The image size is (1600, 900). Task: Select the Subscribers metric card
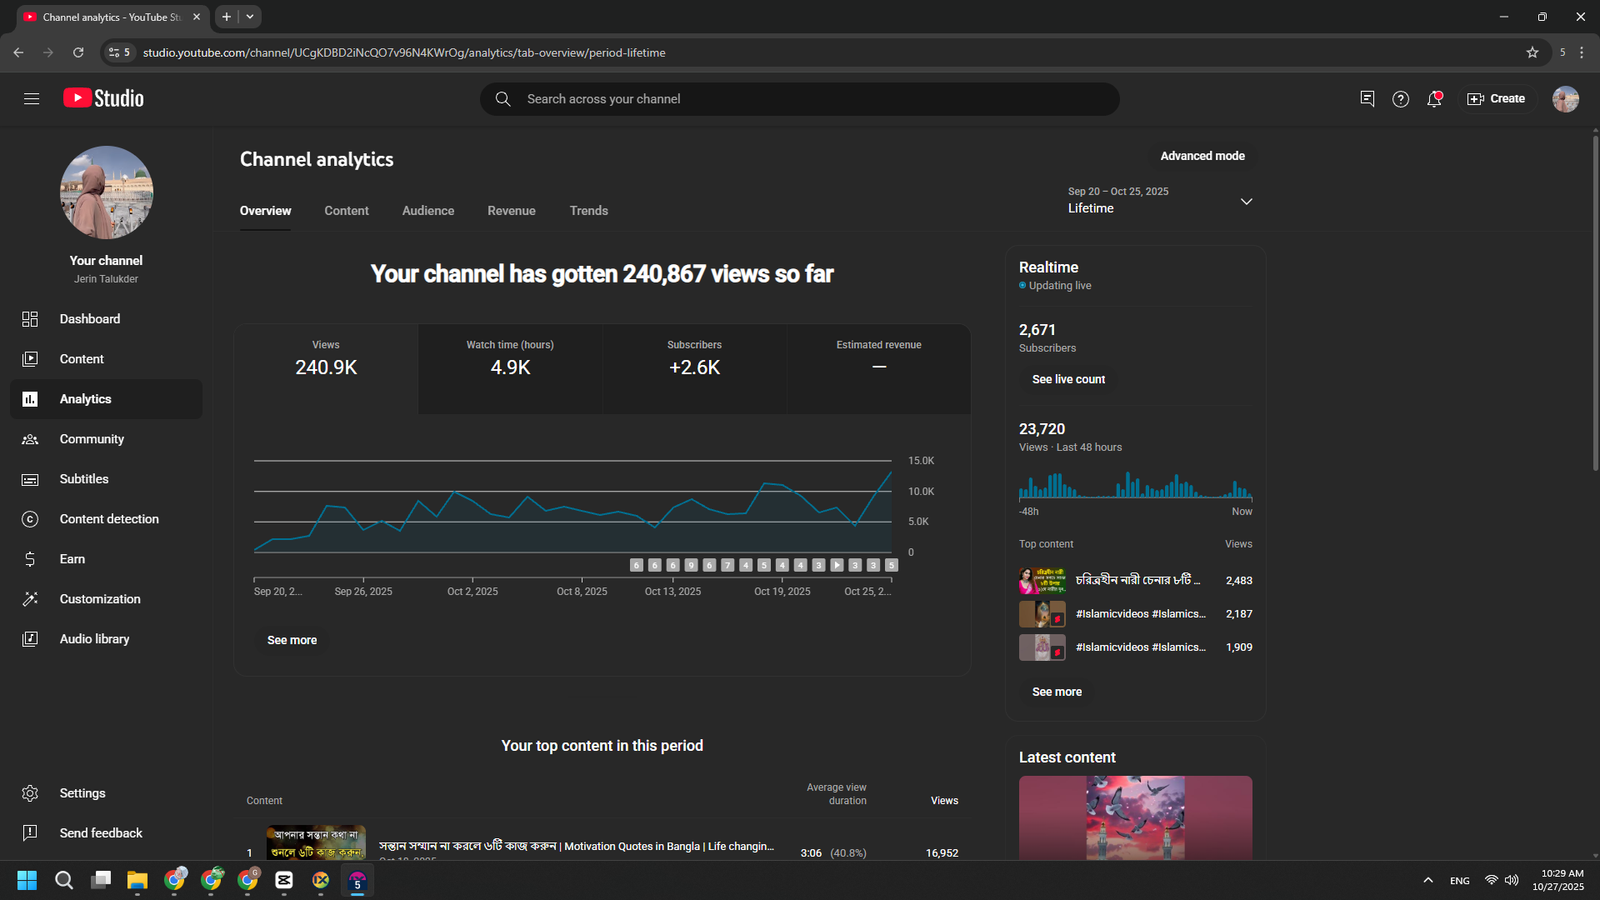point(694,368)
